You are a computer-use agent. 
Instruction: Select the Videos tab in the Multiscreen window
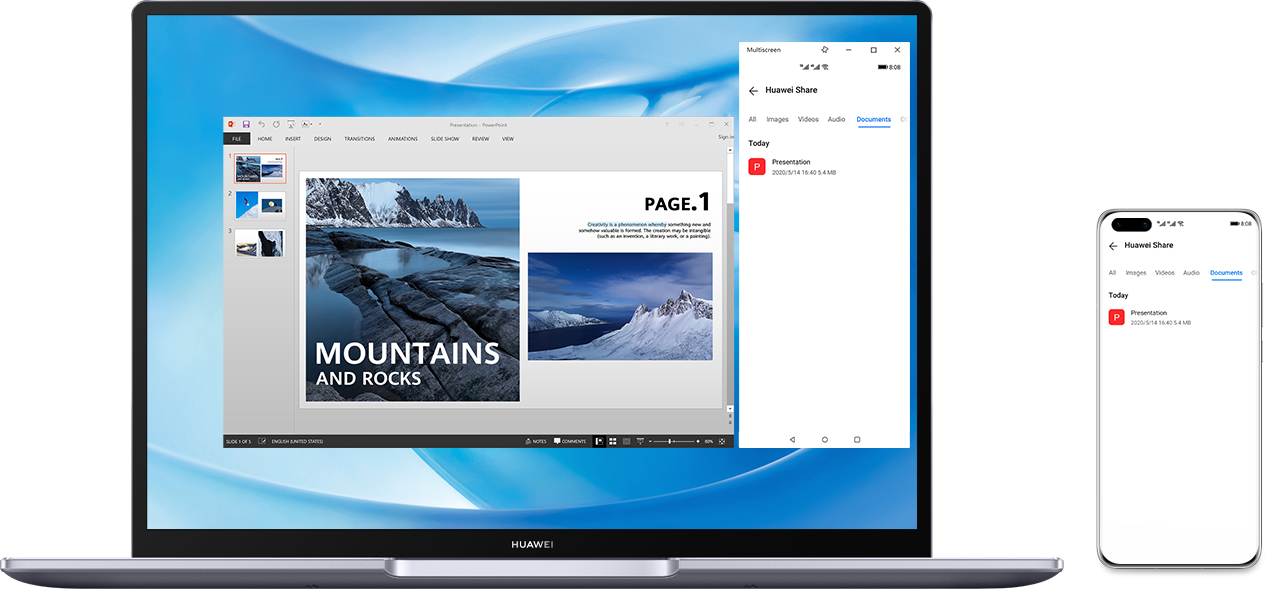pyautogui.click(x=808, y=120)
